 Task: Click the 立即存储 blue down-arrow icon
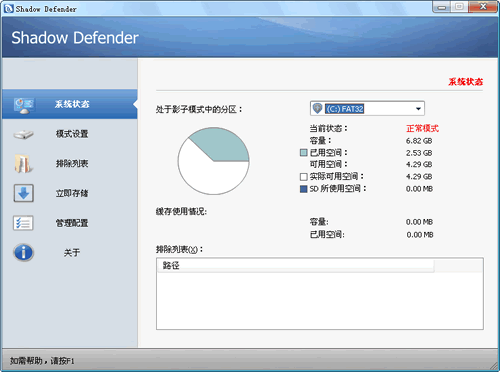(23, 193)
